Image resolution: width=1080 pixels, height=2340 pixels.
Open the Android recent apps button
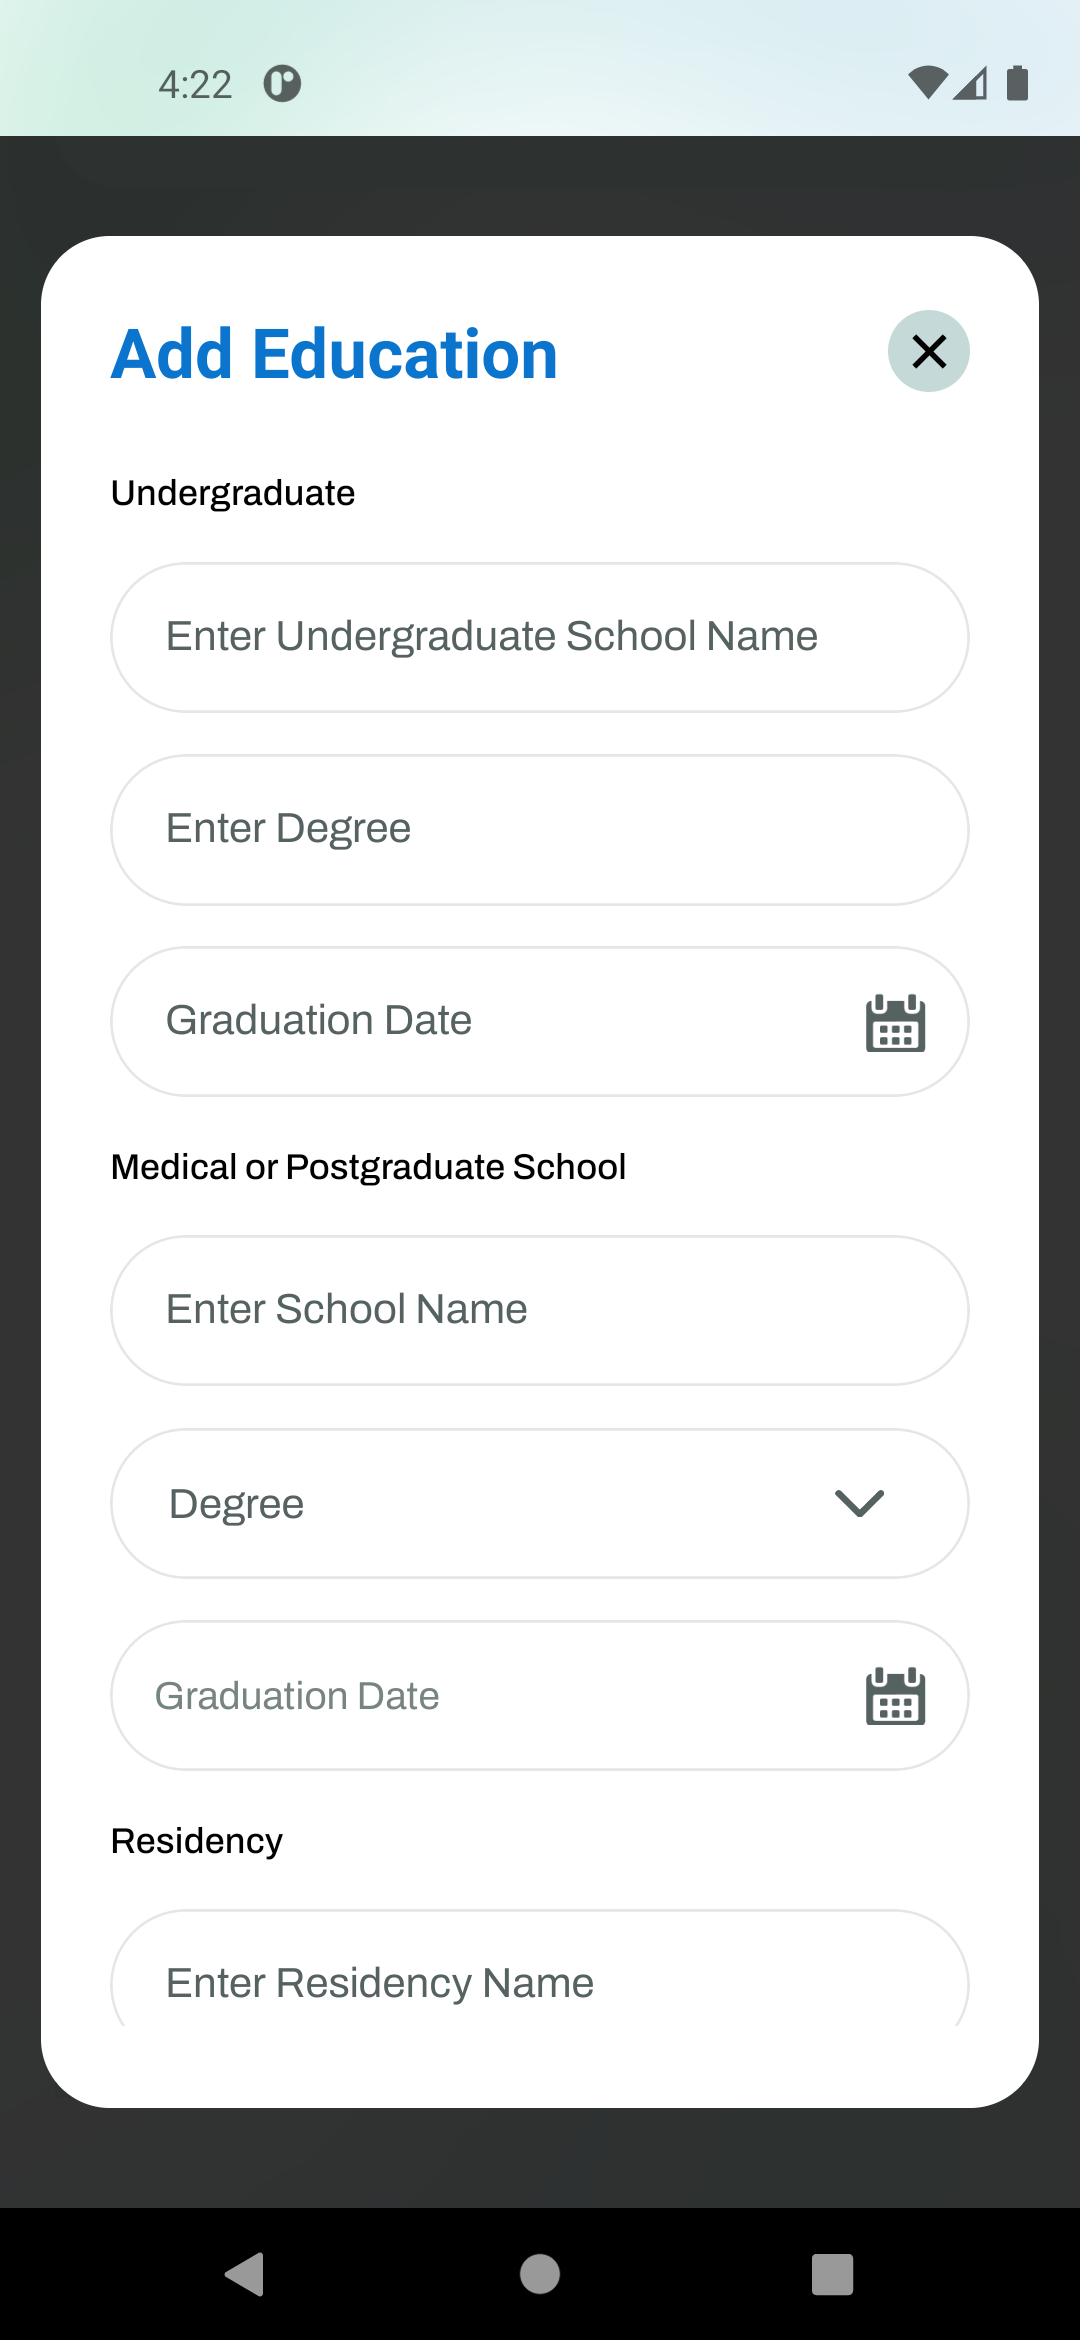coord(832,2274)
